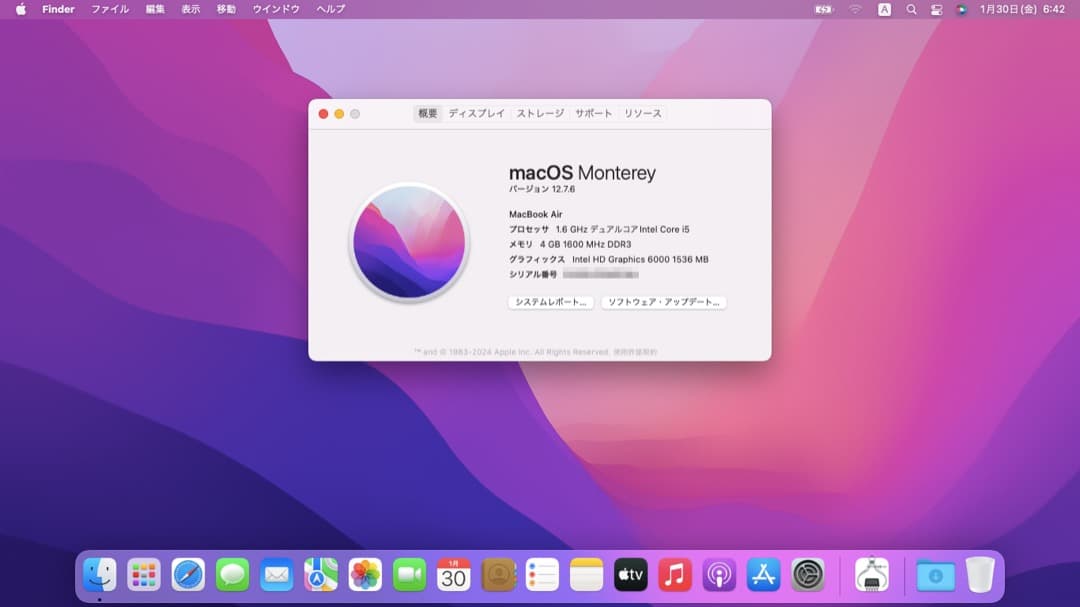The height and width of the screenshot is (607, 1080).
Task: Open Launchpad from the Dock
Action: [144, 575]
